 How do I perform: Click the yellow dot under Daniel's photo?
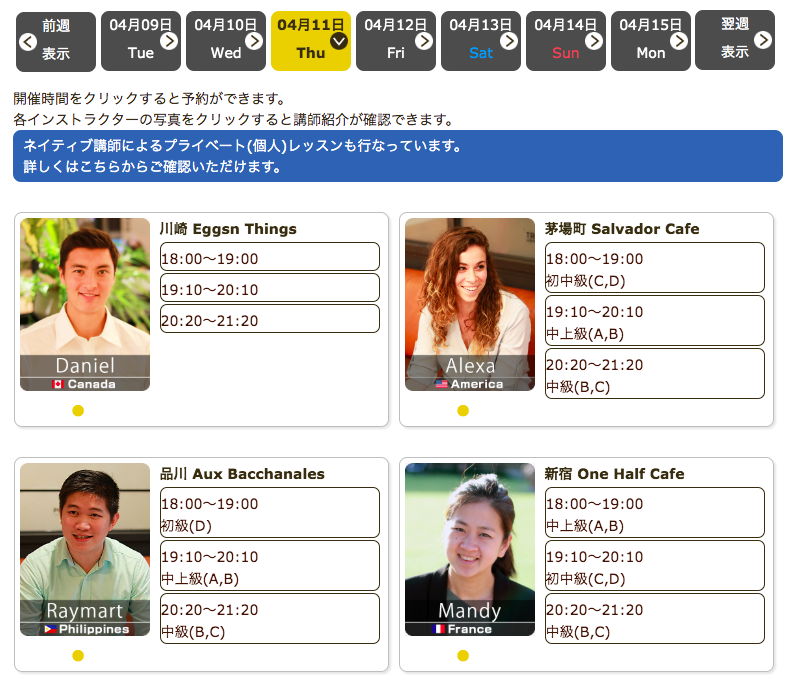point(78,410)
